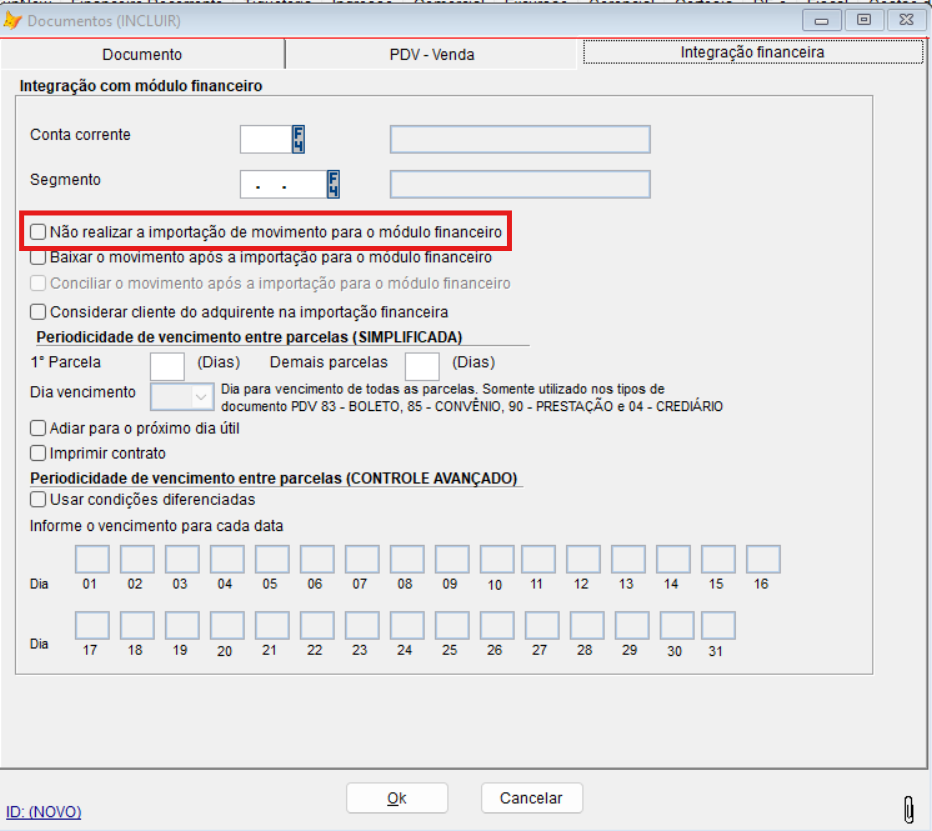Enable 'Não realizar a importação de movimento' checkbox

pyautogui.click(x=38, y=232)
